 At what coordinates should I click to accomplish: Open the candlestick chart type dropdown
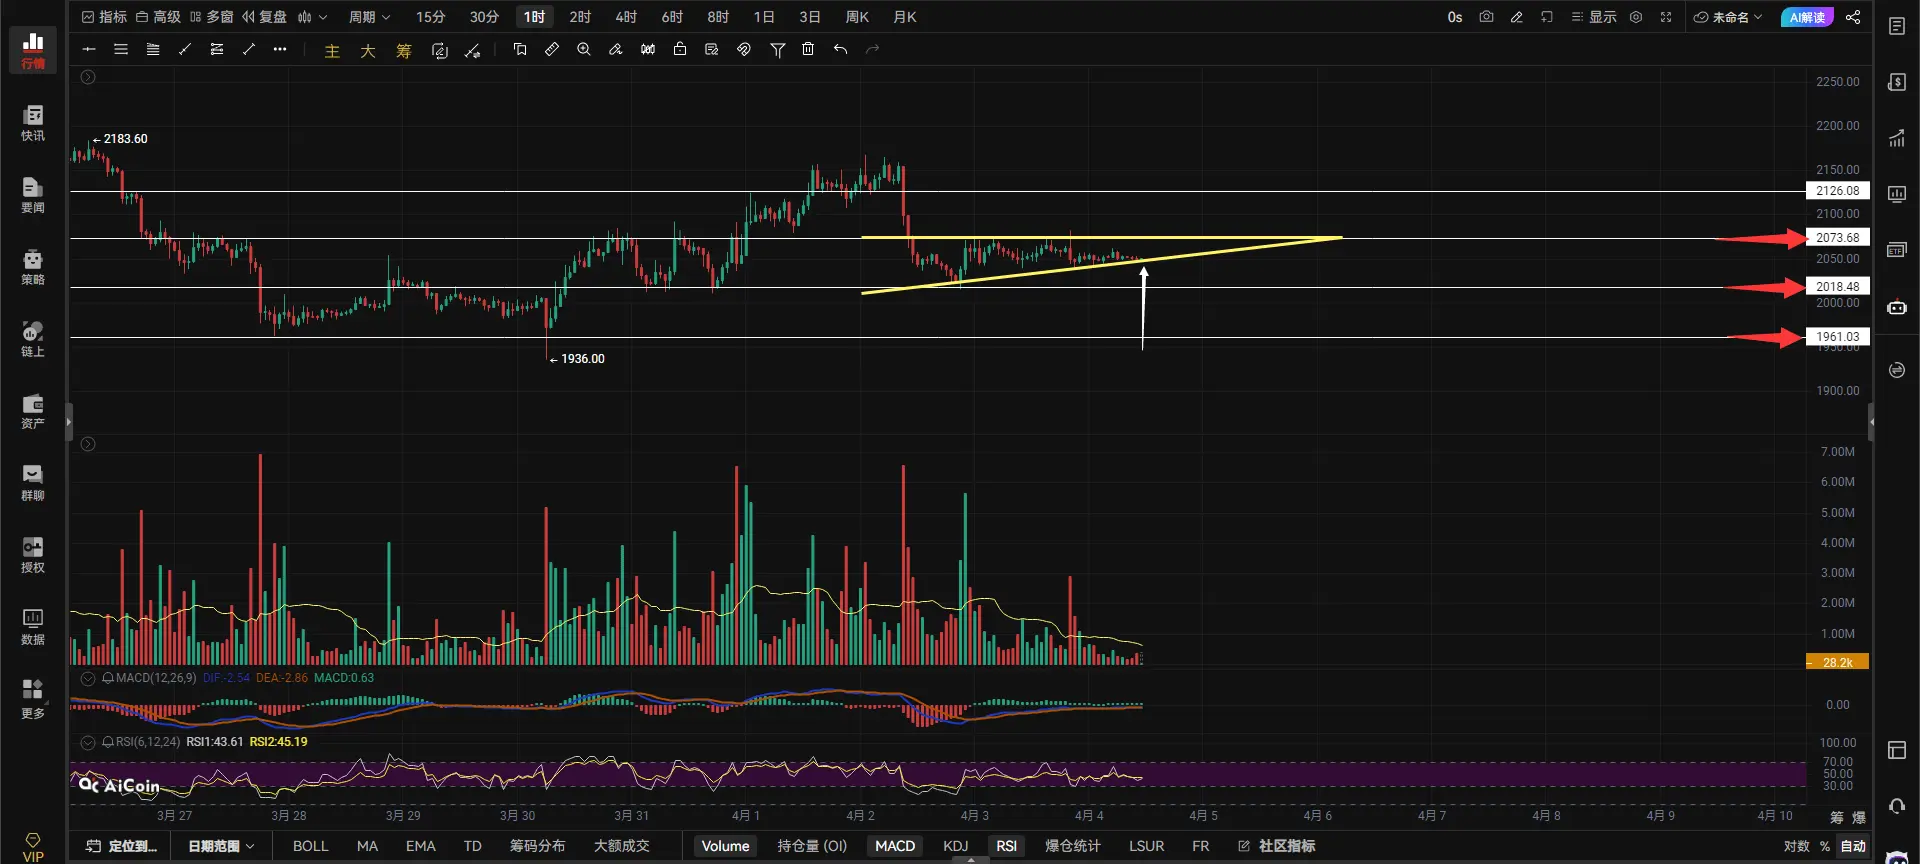[312, 17]
